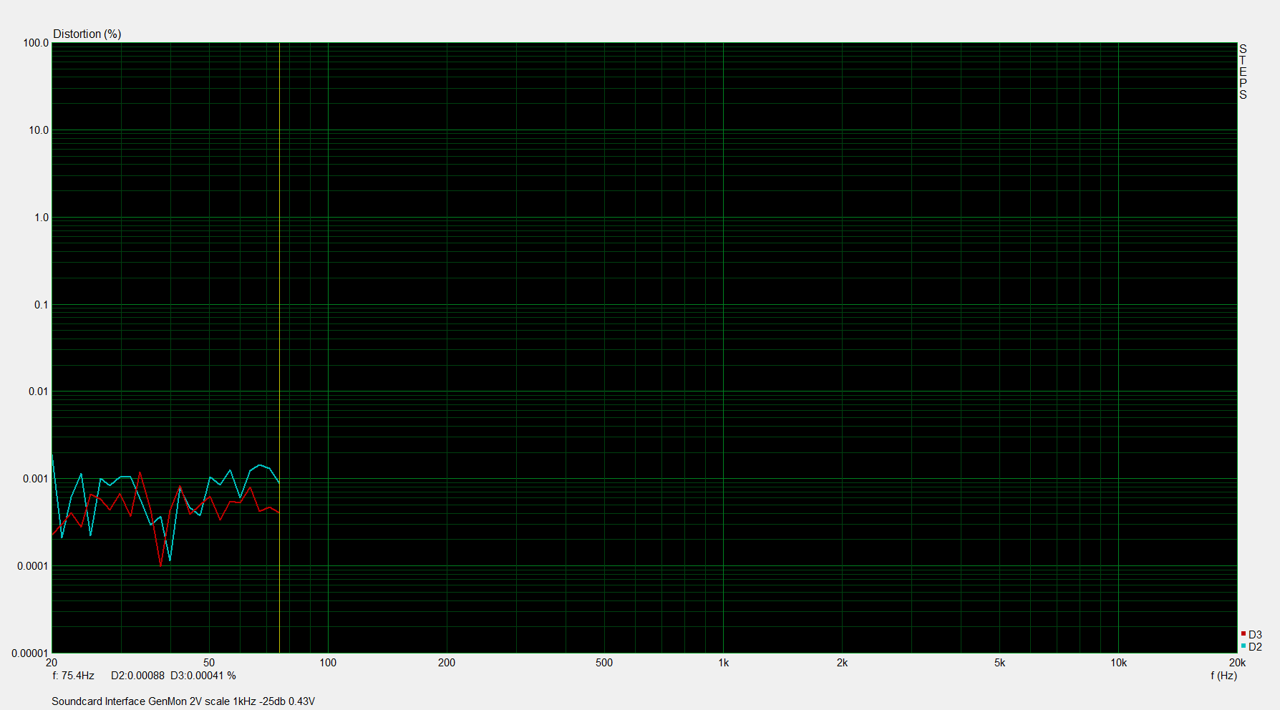
Task: Click the cyan D2 legend marker
Action: (x=1243, y=647)
